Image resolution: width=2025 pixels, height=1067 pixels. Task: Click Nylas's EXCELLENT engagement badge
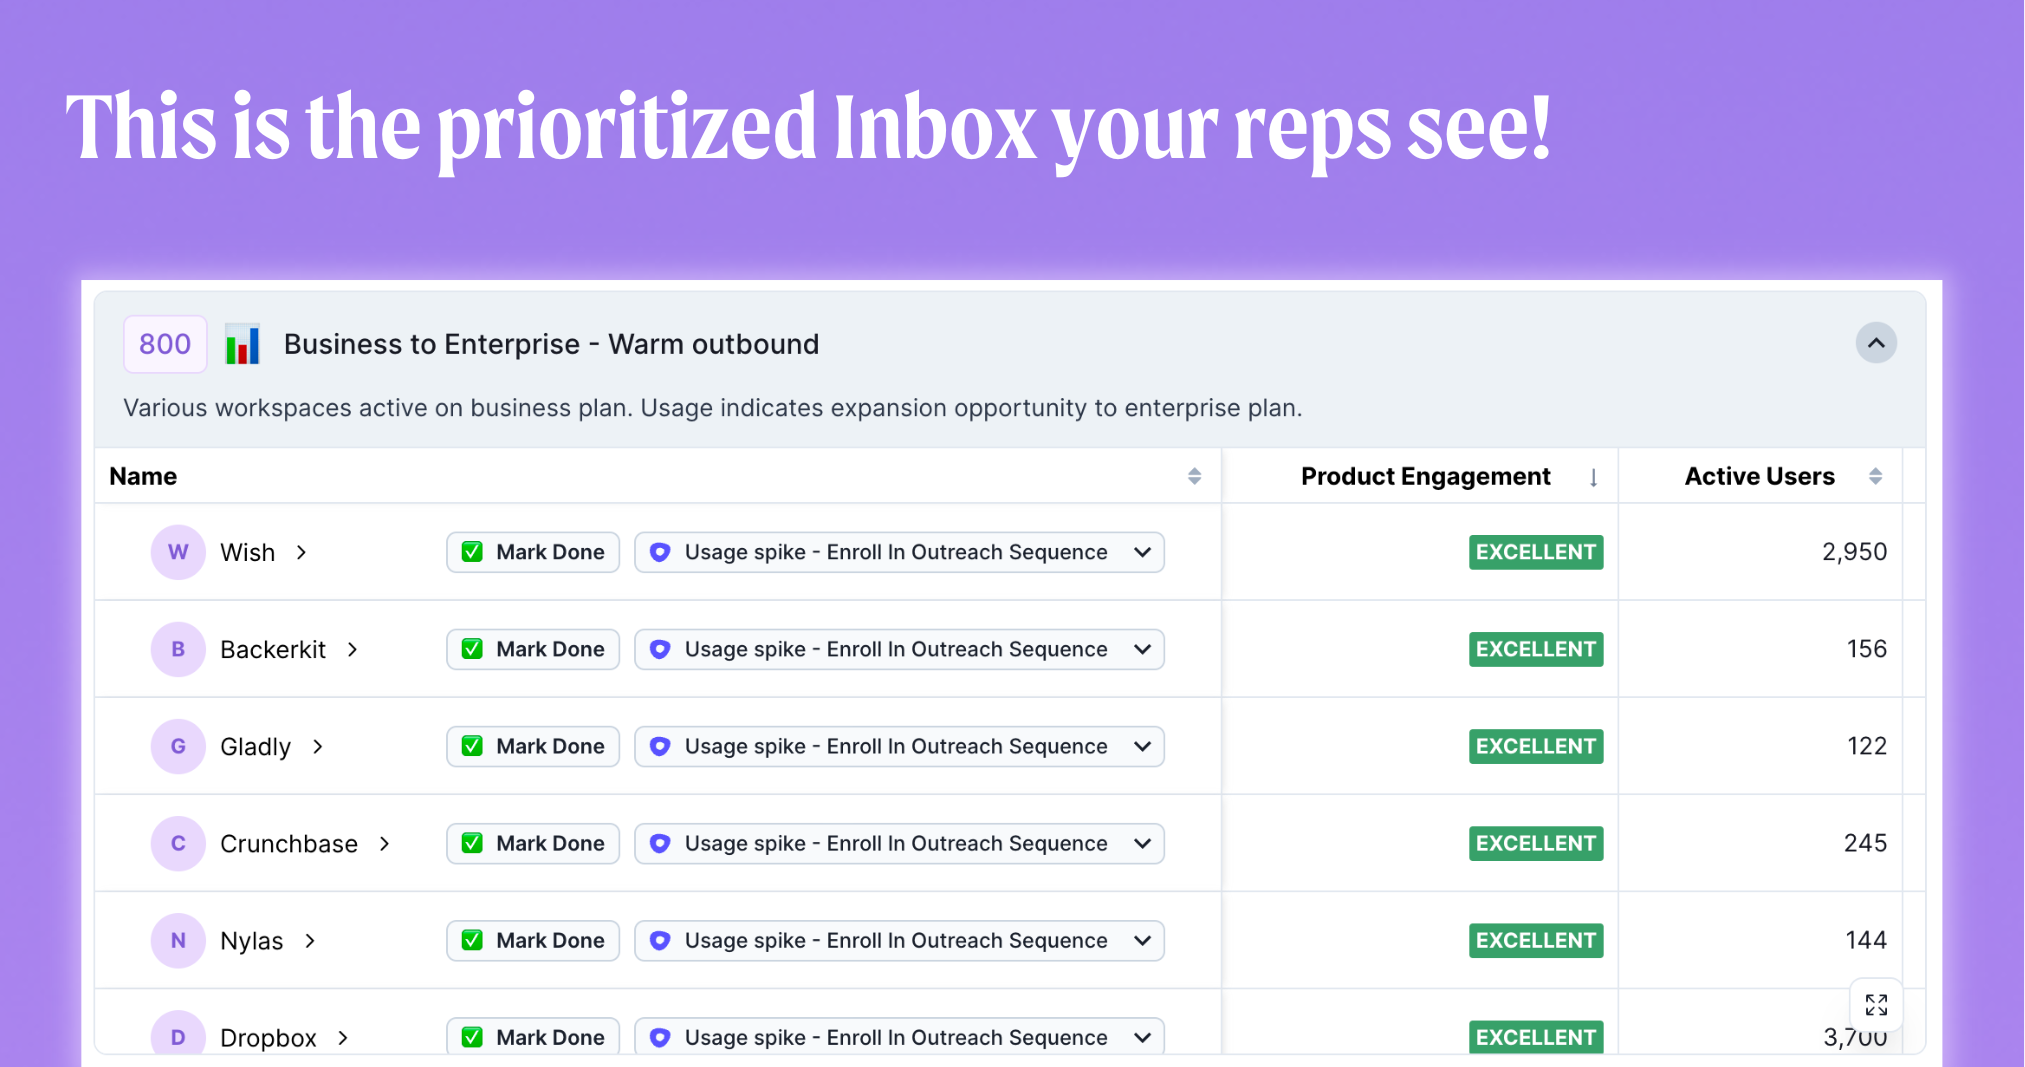click(1536, 940)
